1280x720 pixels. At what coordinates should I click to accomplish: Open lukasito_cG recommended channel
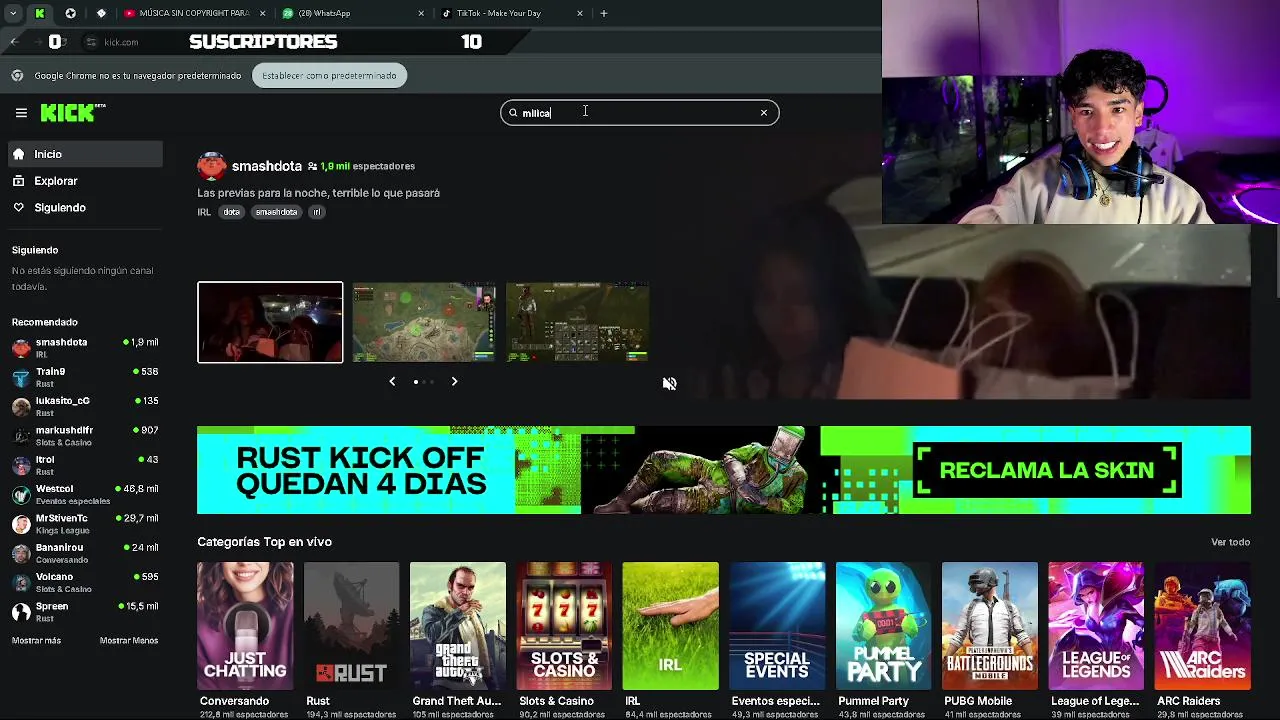point(84,406)
